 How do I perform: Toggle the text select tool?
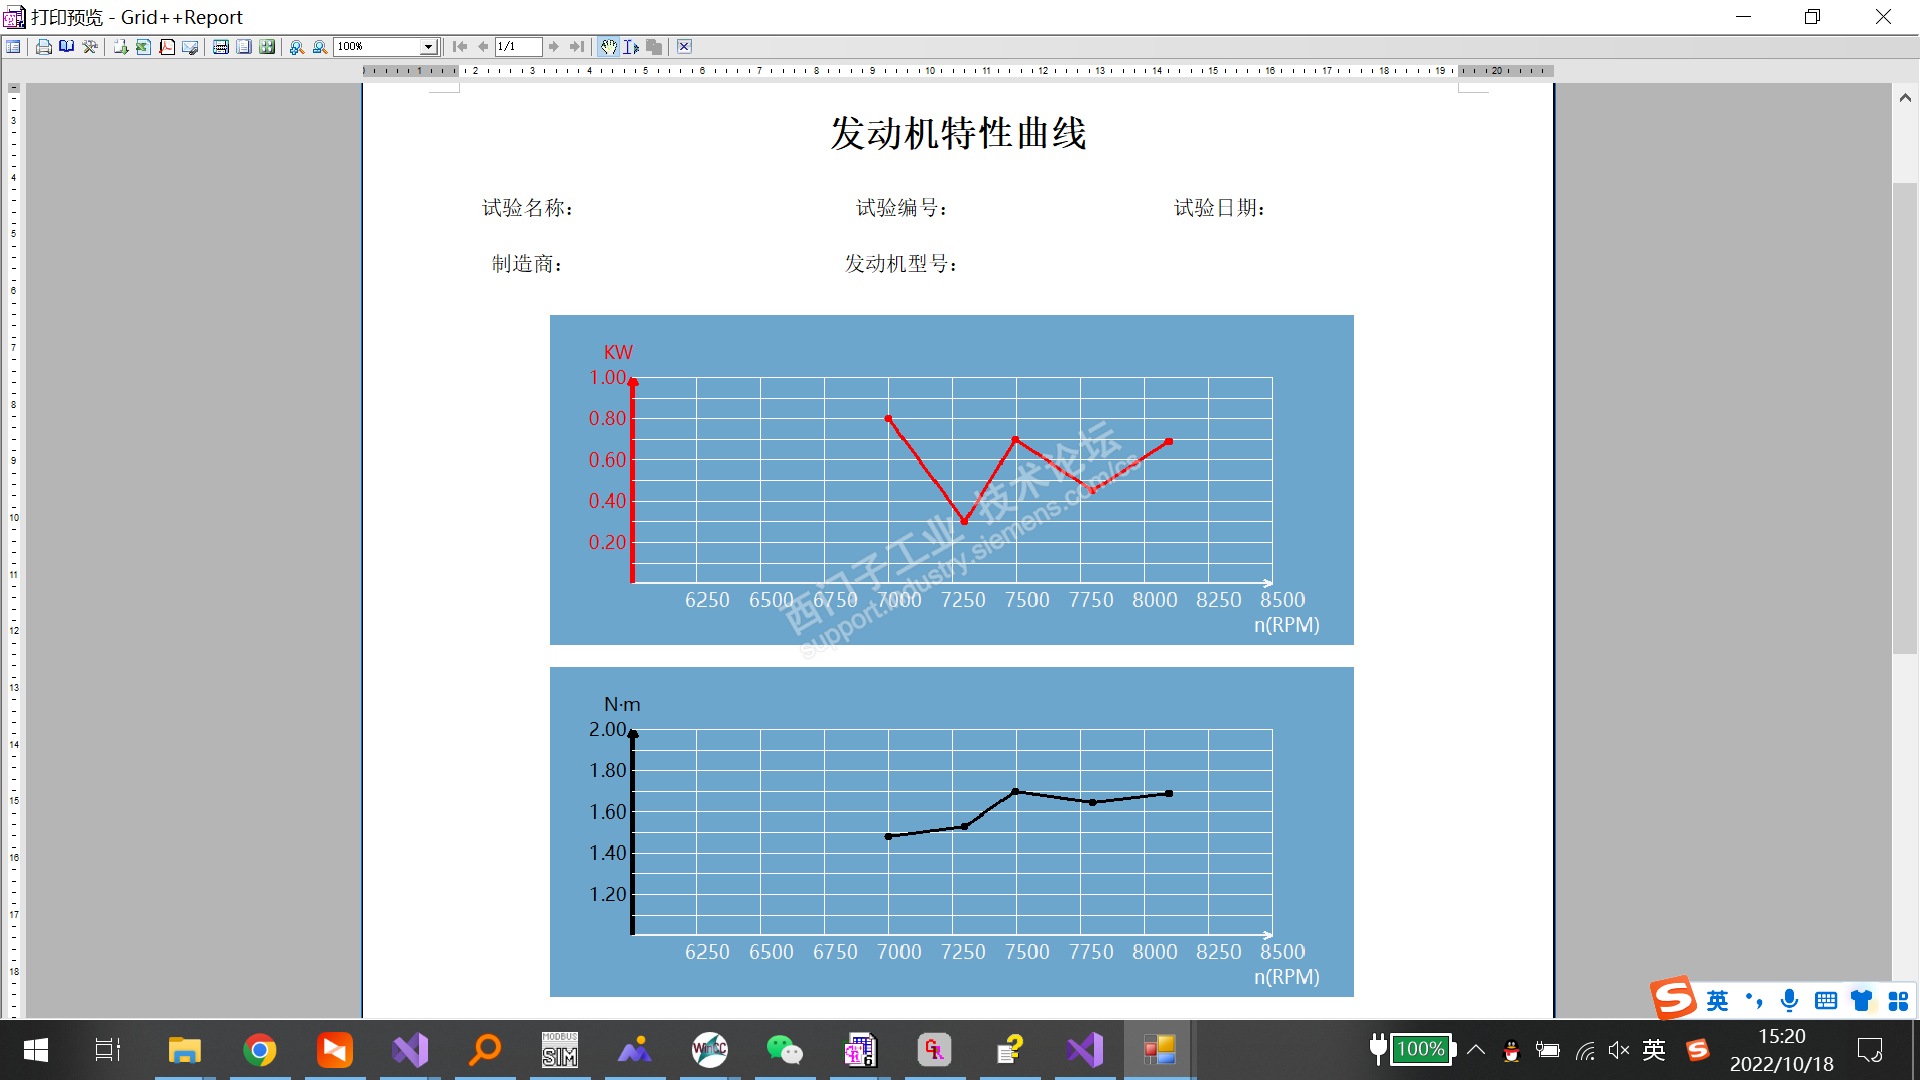[631, 47]
